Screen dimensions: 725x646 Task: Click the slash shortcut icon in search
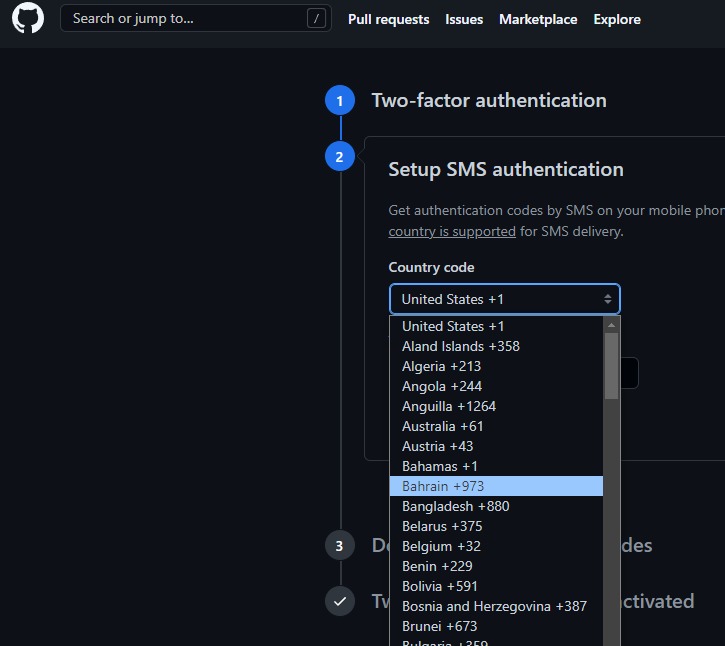click(316, 18)
